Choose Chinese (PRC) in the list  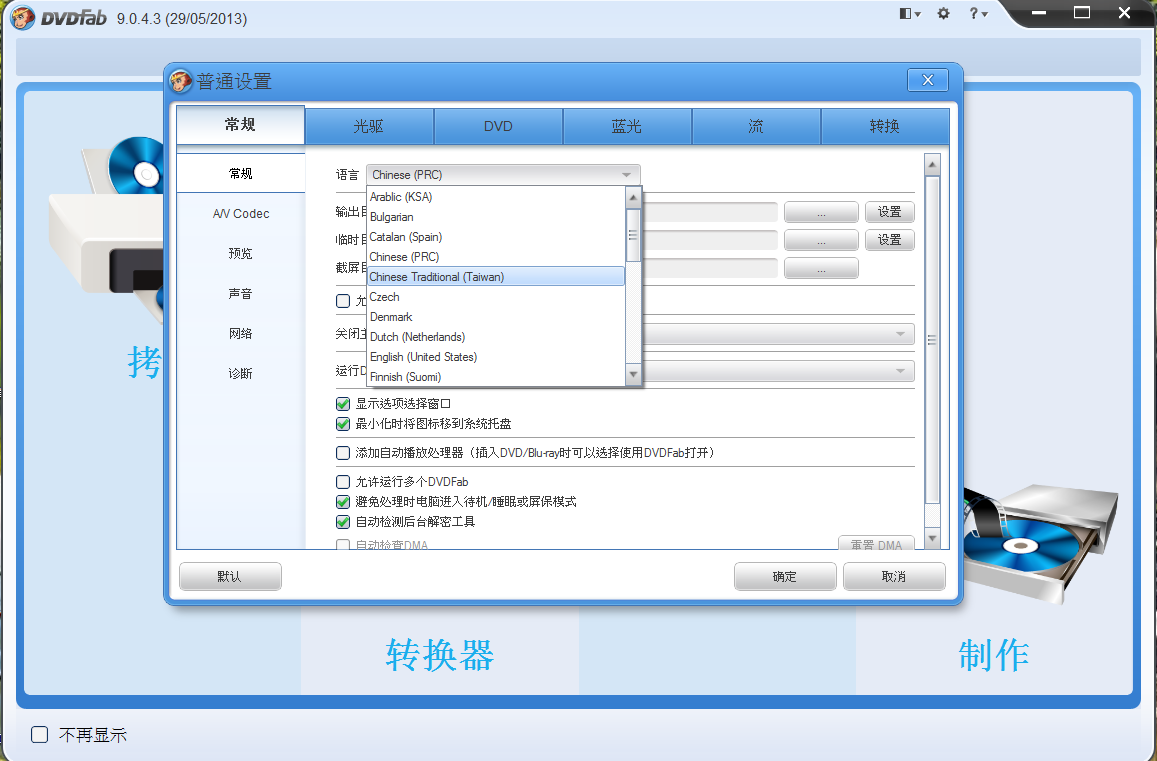[x=496, y=257]
